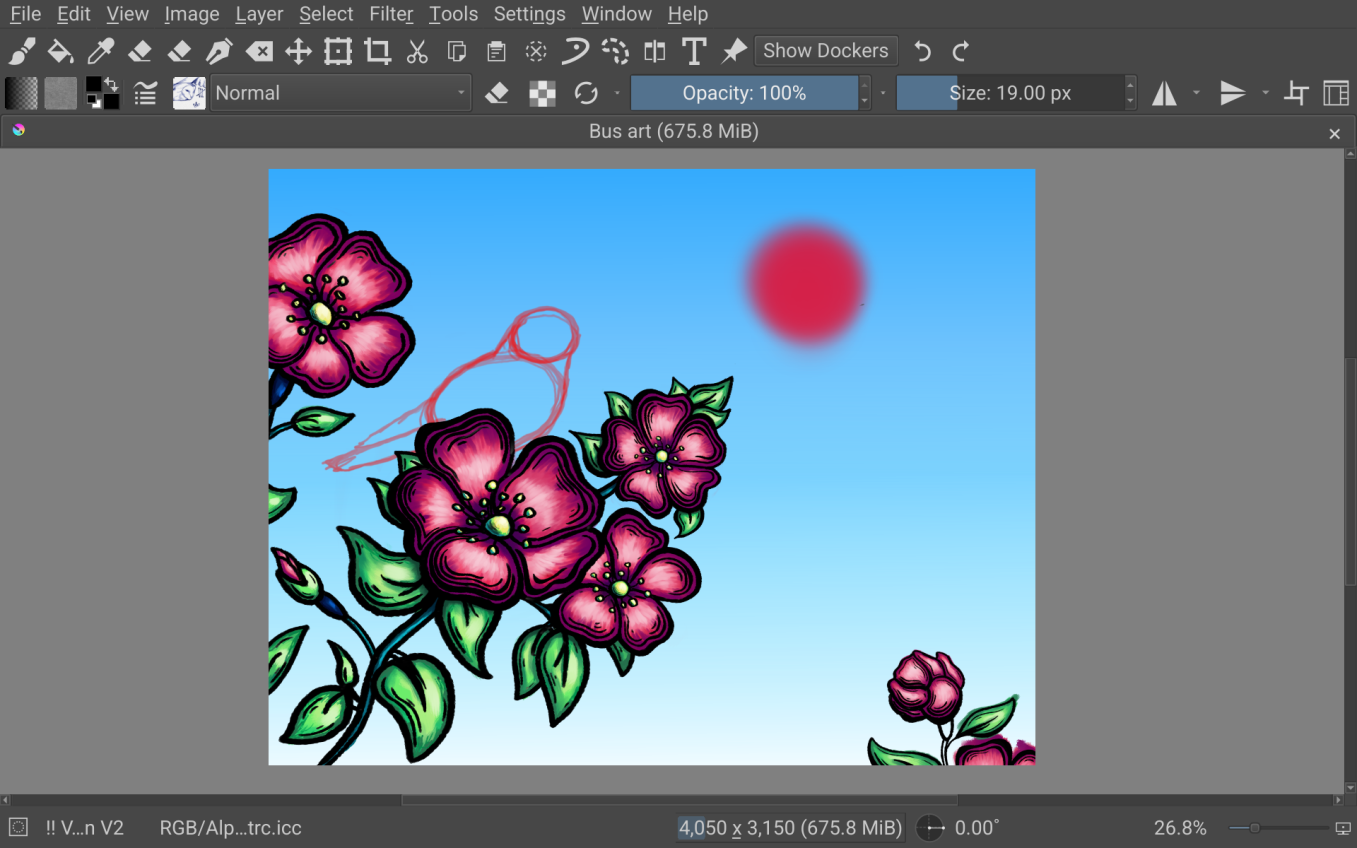Click the brush Size slider

[1010, 93]
